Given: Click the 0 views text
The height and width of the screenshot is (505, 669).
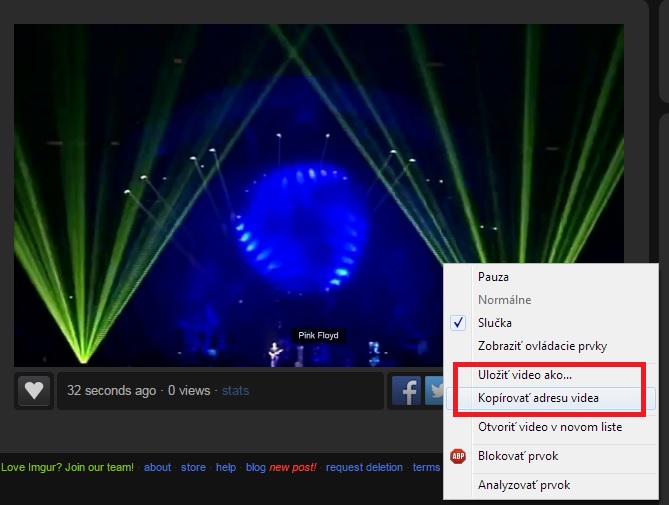Looking at the screenshot, I should pyautogui.click(x=189, y=391).
